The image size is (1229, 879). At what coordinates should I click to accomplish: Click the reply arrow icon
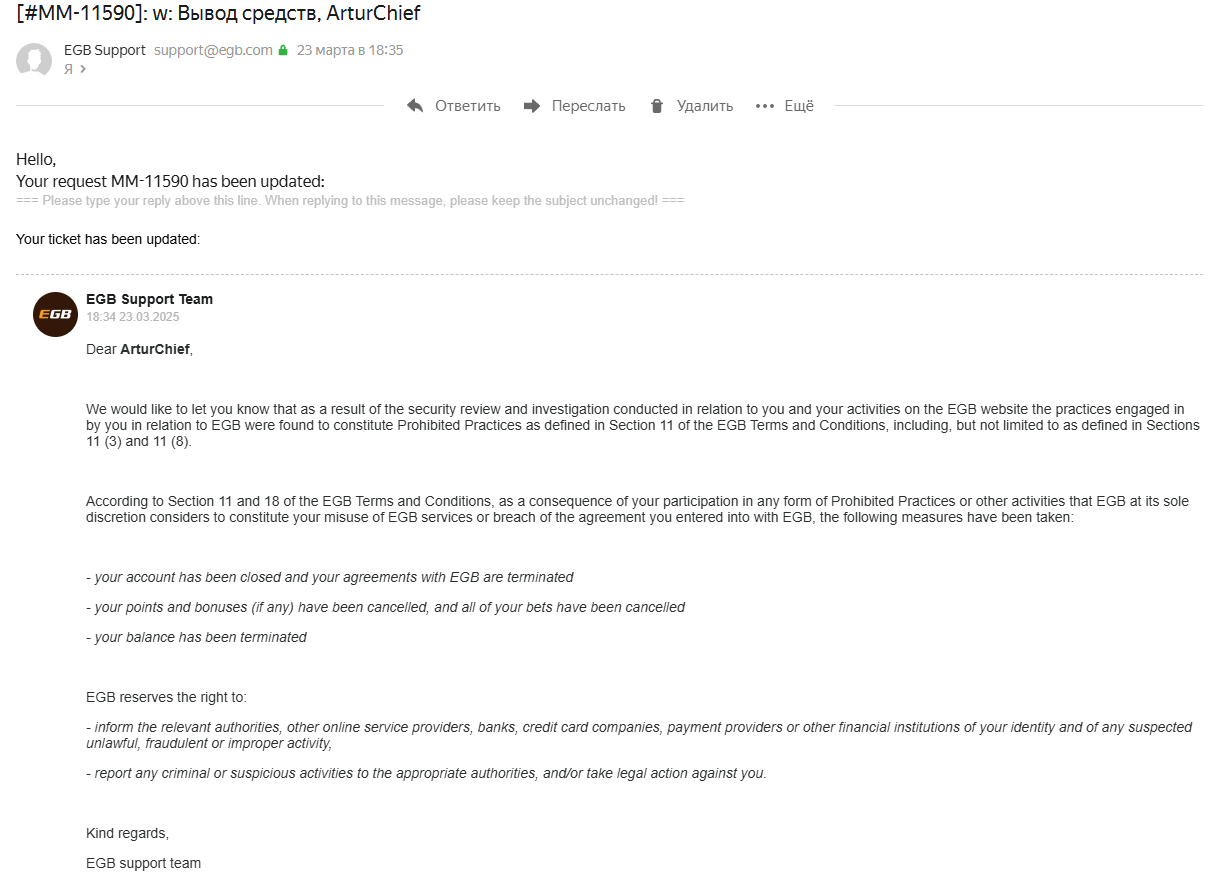[x=416, y=106]
